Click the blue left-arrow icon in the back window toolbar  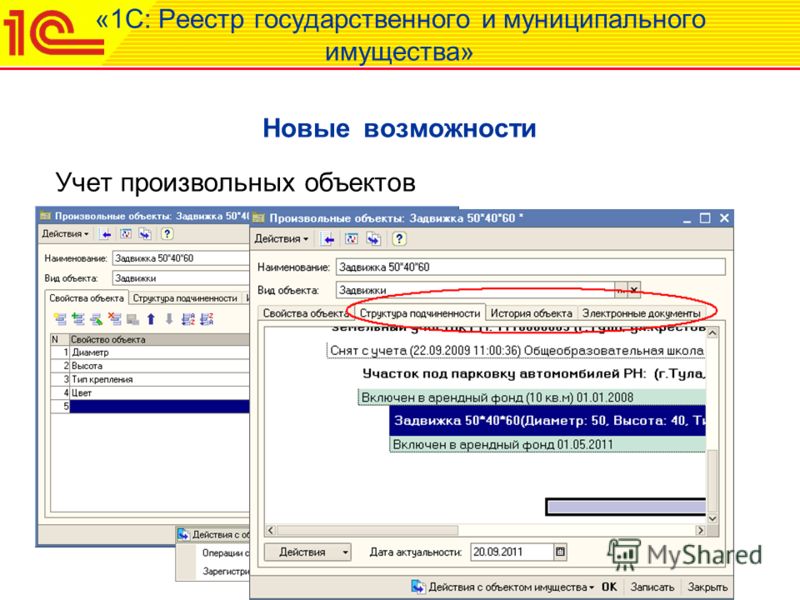point(106,234)
